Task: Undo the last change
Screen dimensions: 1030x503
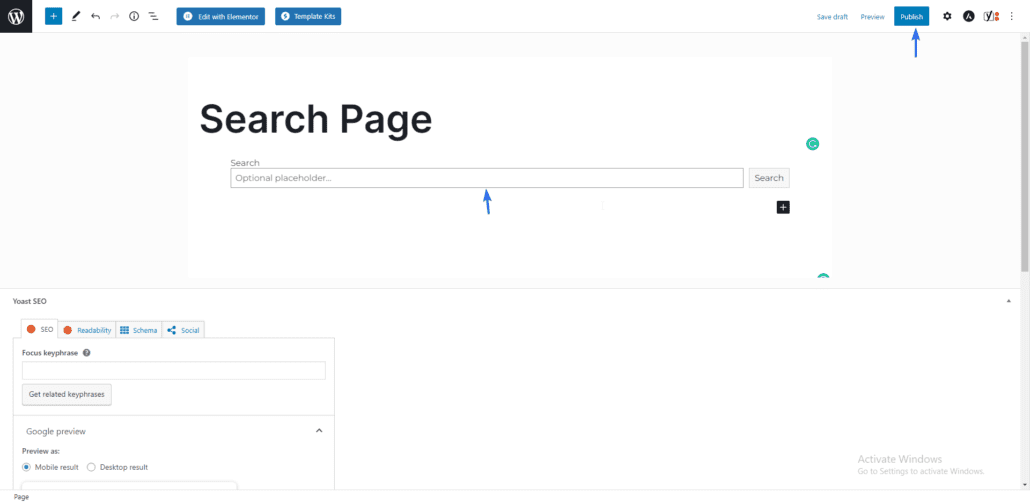Action: tap(95, 16)
